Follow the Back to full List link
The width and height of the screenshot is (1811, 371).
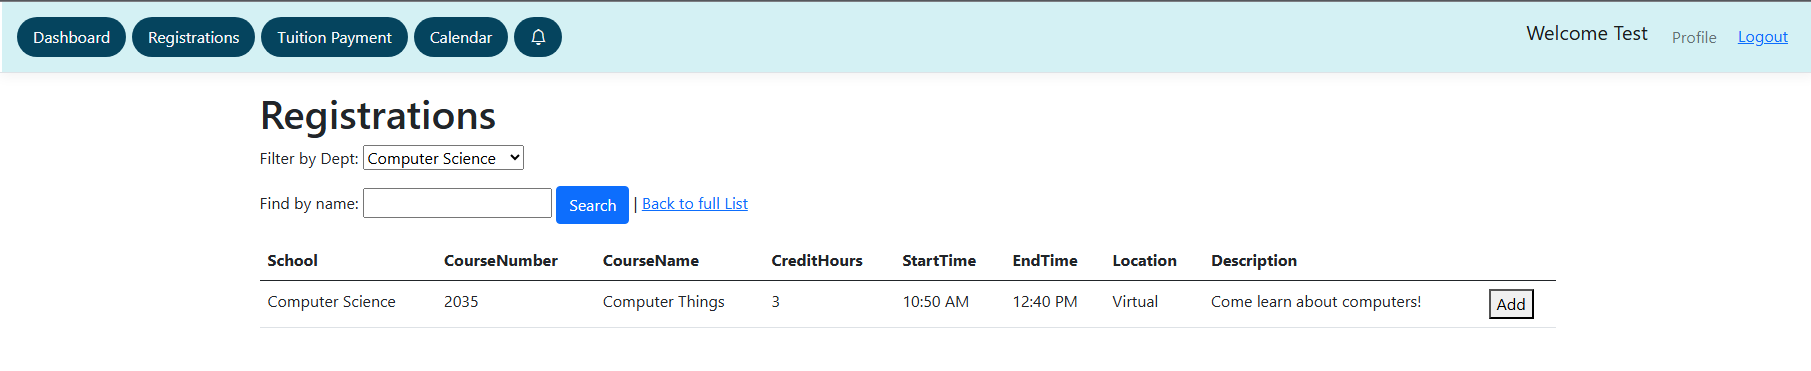point(695,204)
